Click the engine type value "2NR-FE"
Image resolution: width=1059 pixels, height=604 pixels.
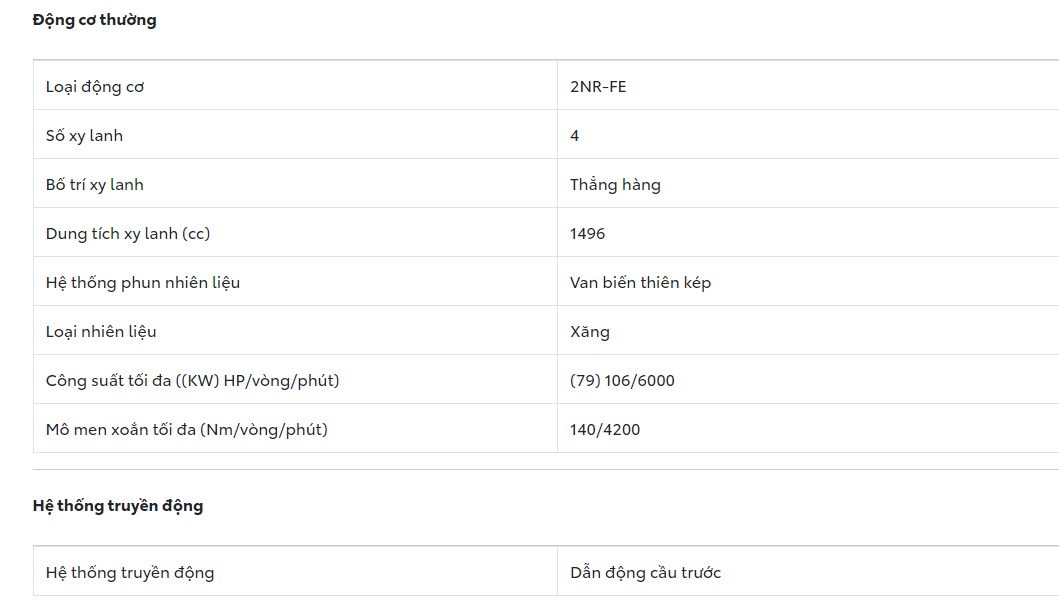pos(598,87)
